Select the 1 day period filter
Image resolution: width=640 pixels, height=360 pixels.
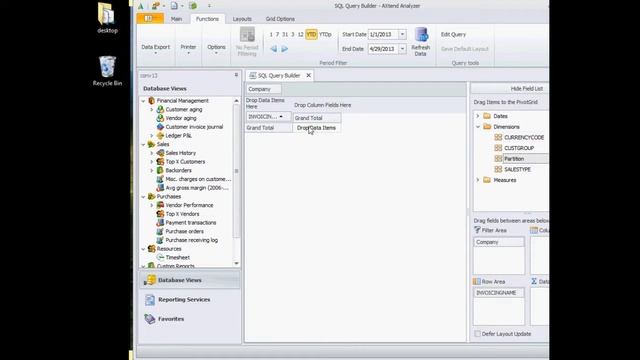click(271, 34)
